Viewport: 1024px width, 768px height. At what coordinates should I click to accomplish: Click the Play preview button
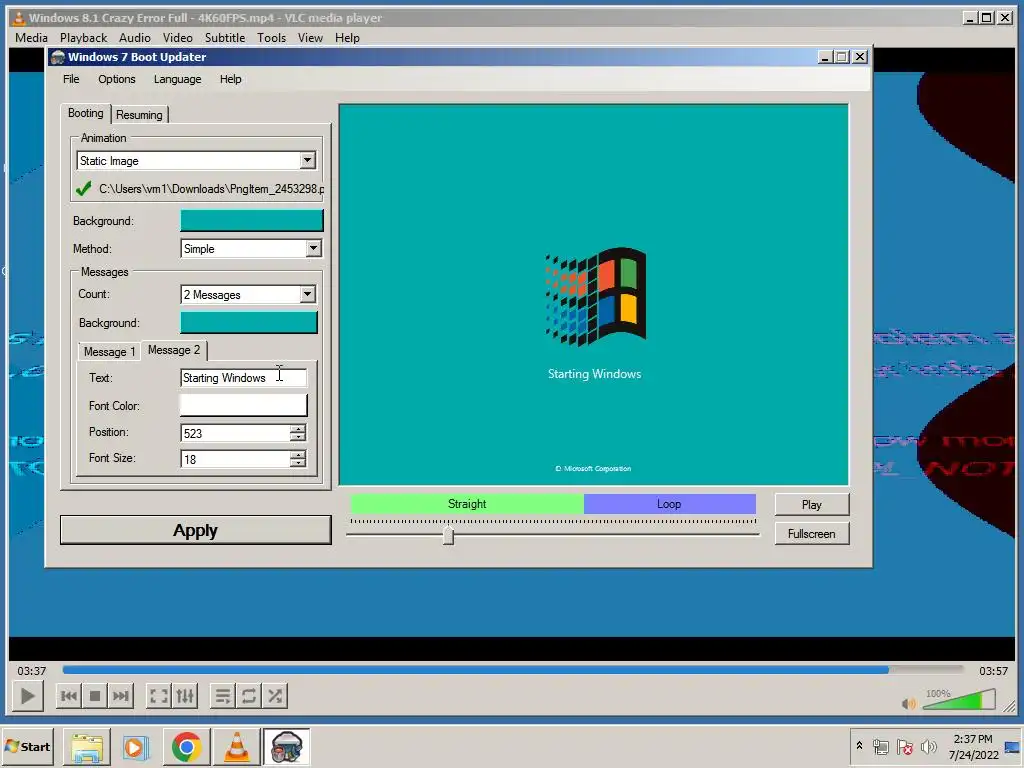point(812,504)
